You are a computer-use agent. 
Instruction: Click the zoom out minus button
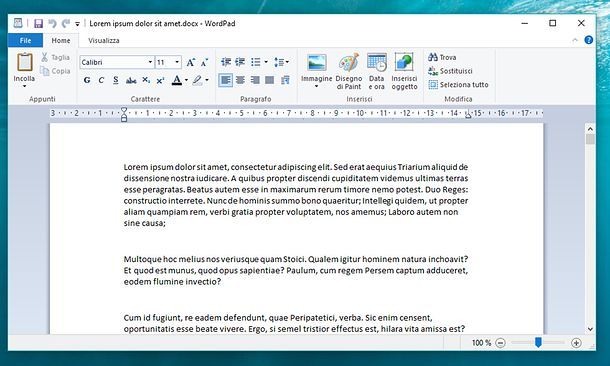click(x=501, y=343)
